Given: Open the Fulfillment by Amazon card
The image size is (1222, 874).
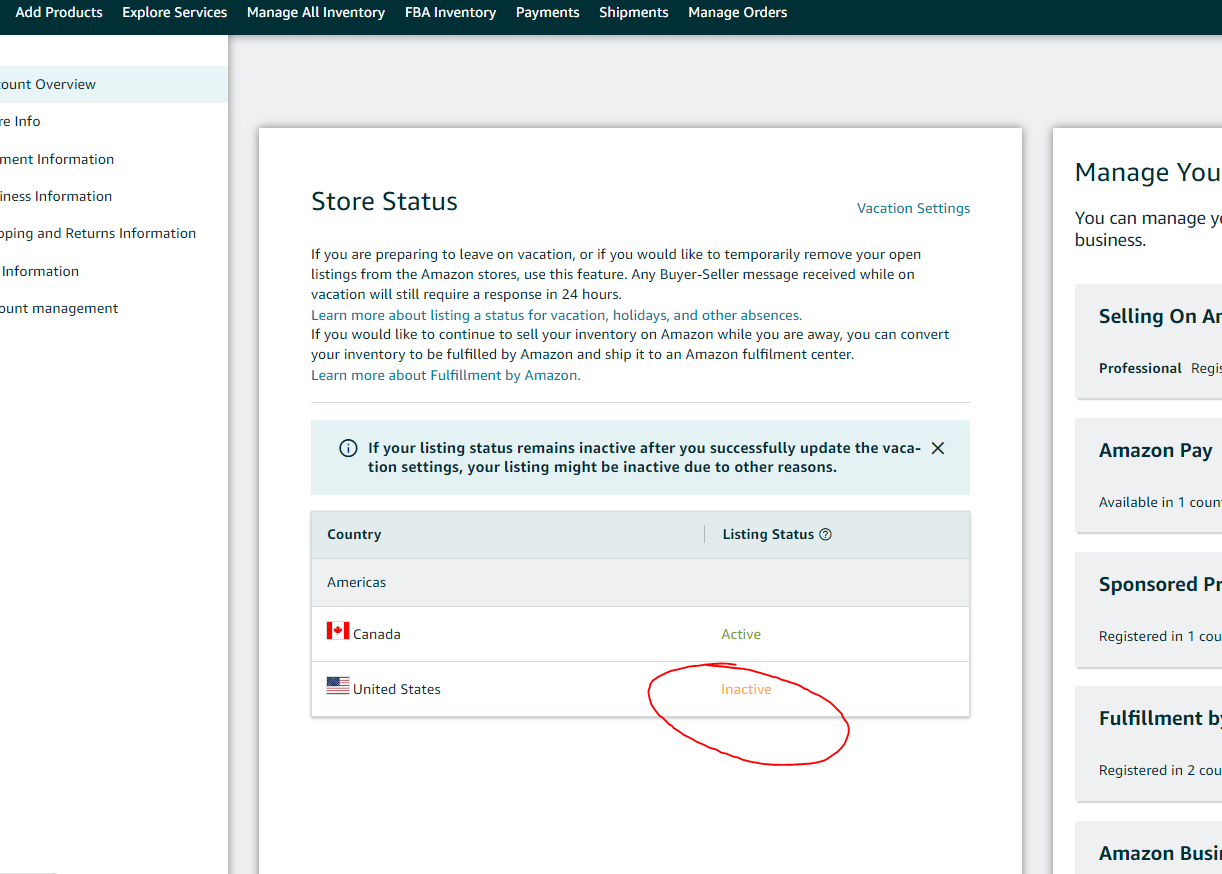Looking at the screenshot, I should (x=1149, y=743).
